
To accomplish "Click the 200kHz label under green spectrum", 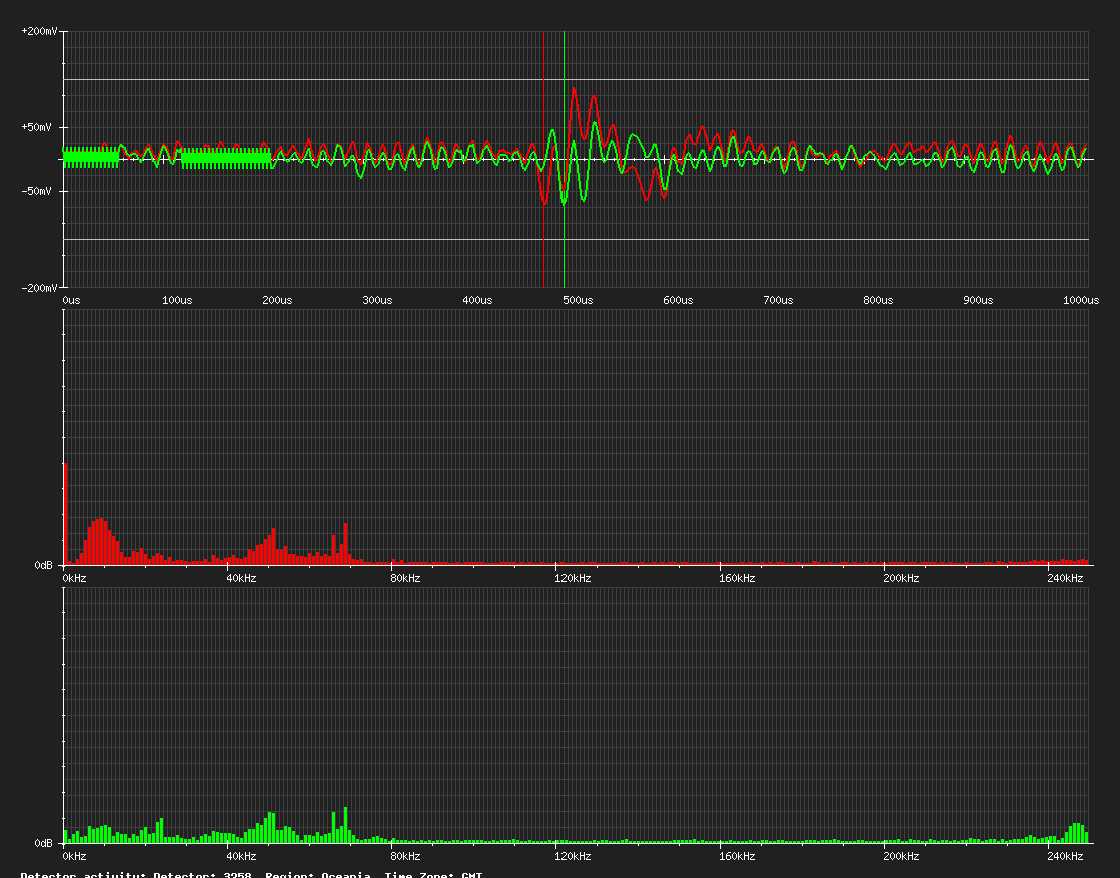I will click(901, 856).
